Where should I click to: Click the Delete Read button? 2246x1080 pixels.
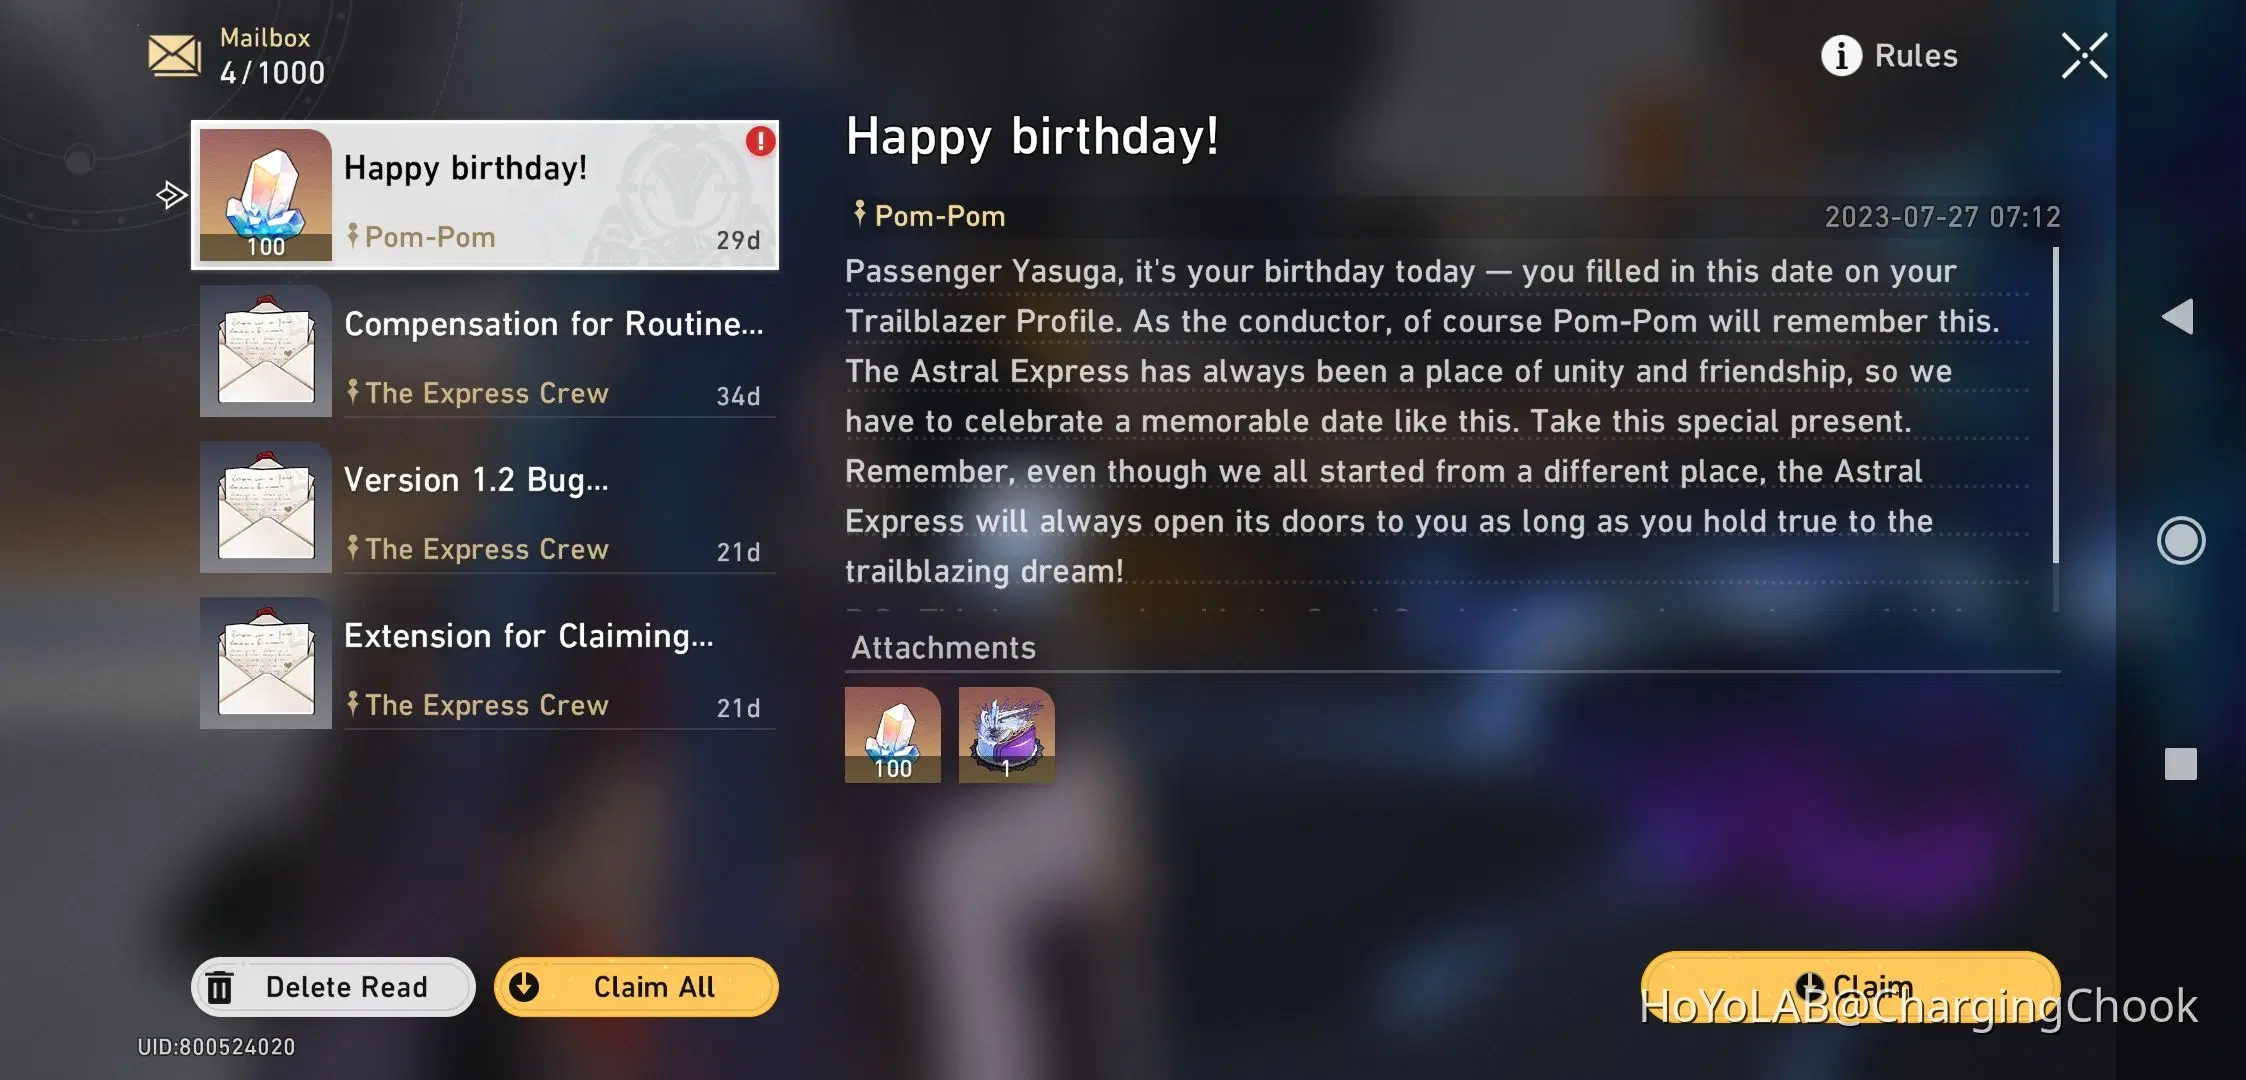click(x=333, y=987)
